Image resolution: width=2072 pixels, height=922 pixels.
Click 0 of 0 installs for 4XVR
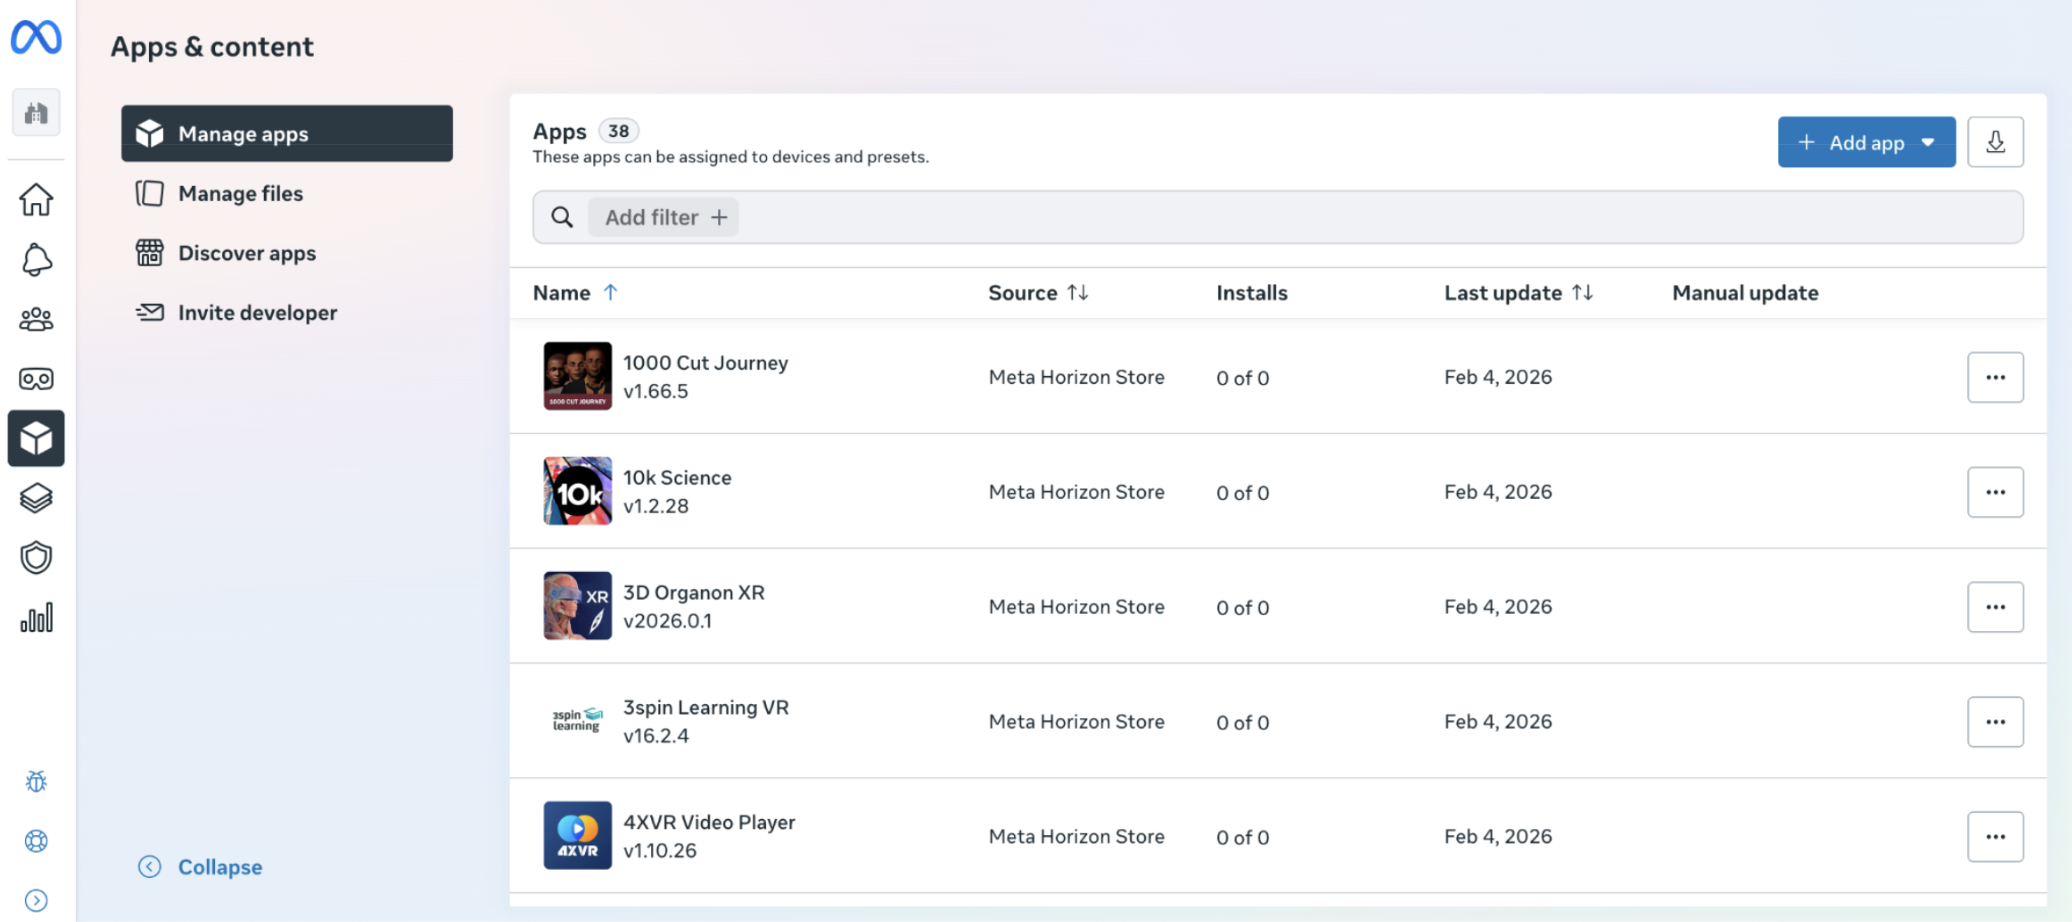coord(1242,837)
